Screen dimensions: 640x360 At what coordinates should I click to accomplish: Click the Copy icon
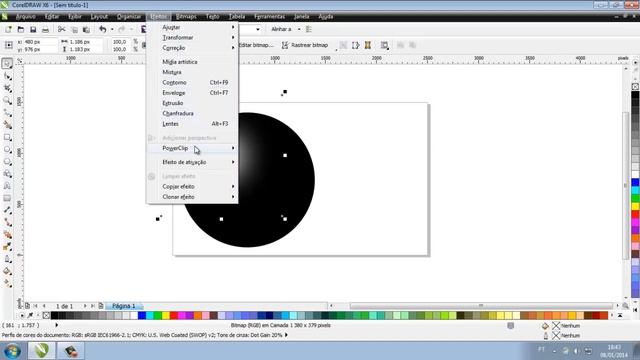click(74, 29)
